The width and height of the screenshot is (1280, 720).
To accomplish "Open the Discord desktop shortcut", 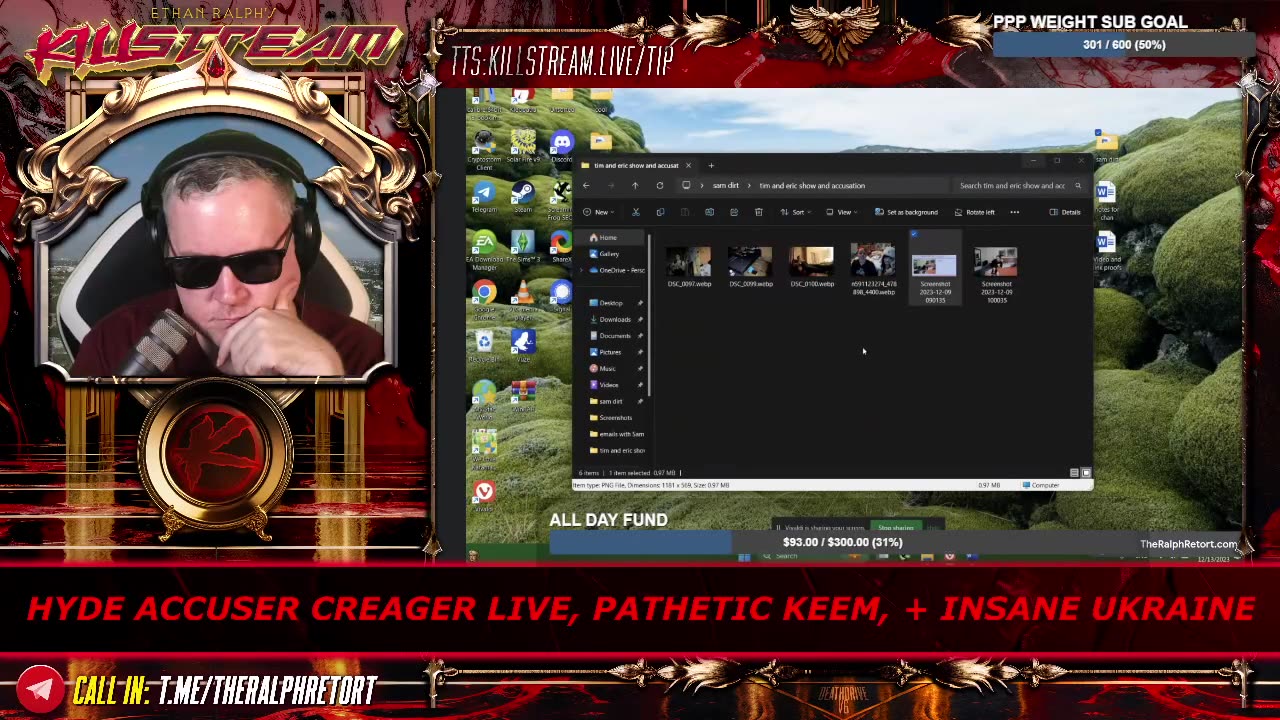I will coord(562,146).
